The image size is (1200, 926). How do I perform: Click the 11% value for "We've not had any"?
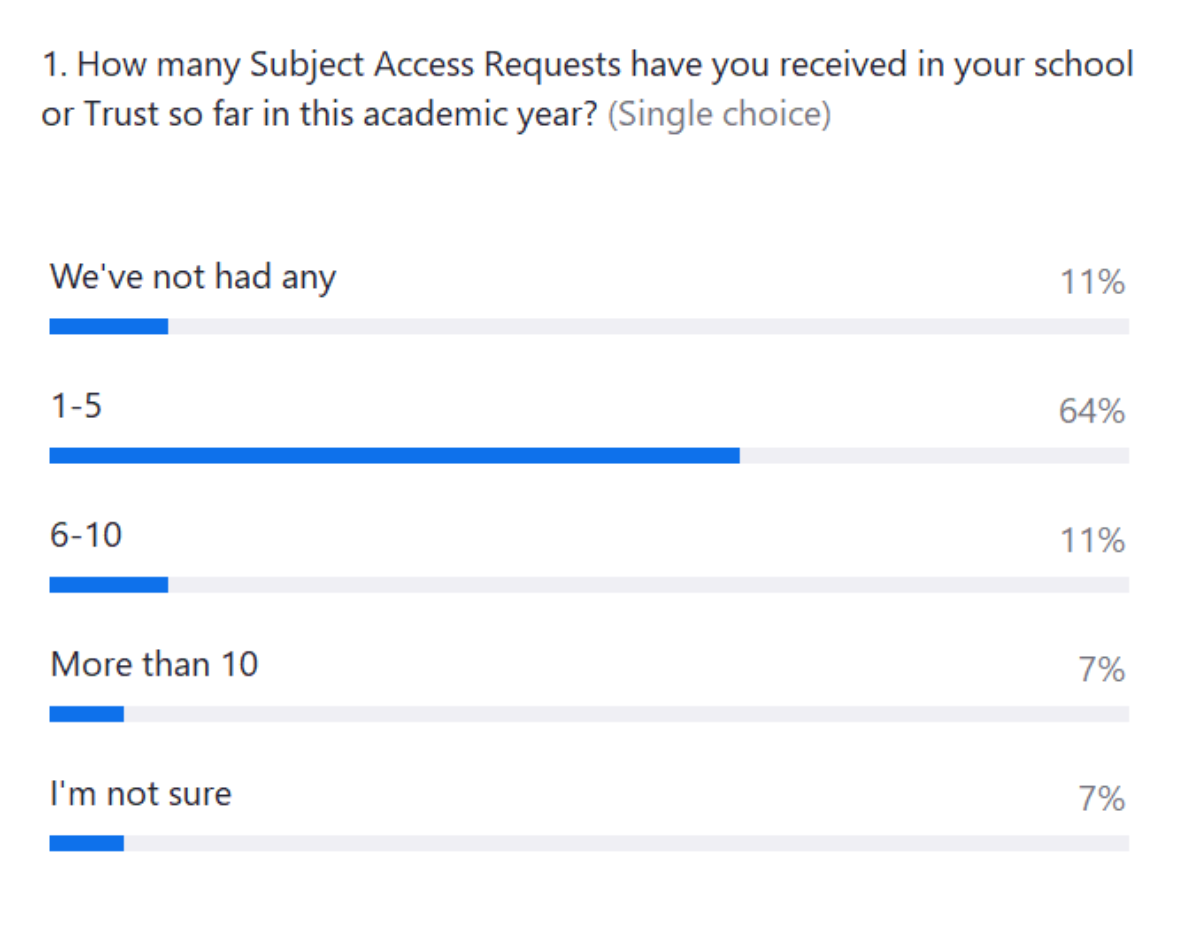click(1092, 283)
